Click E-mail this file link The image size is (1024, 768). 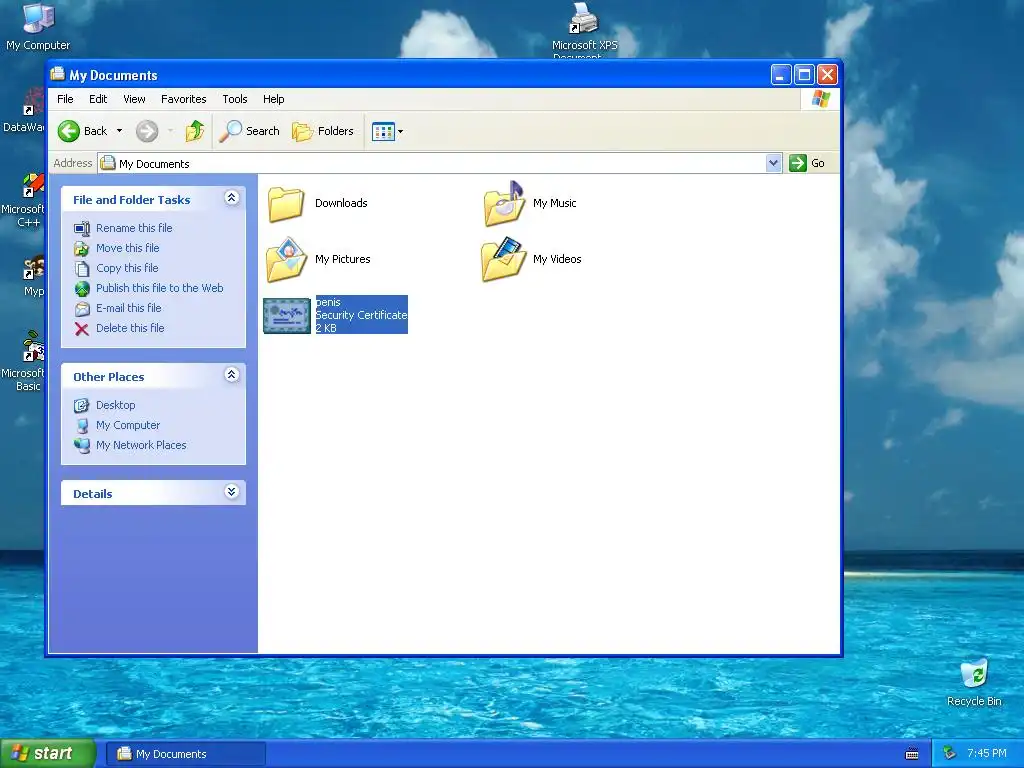(129, 308)
